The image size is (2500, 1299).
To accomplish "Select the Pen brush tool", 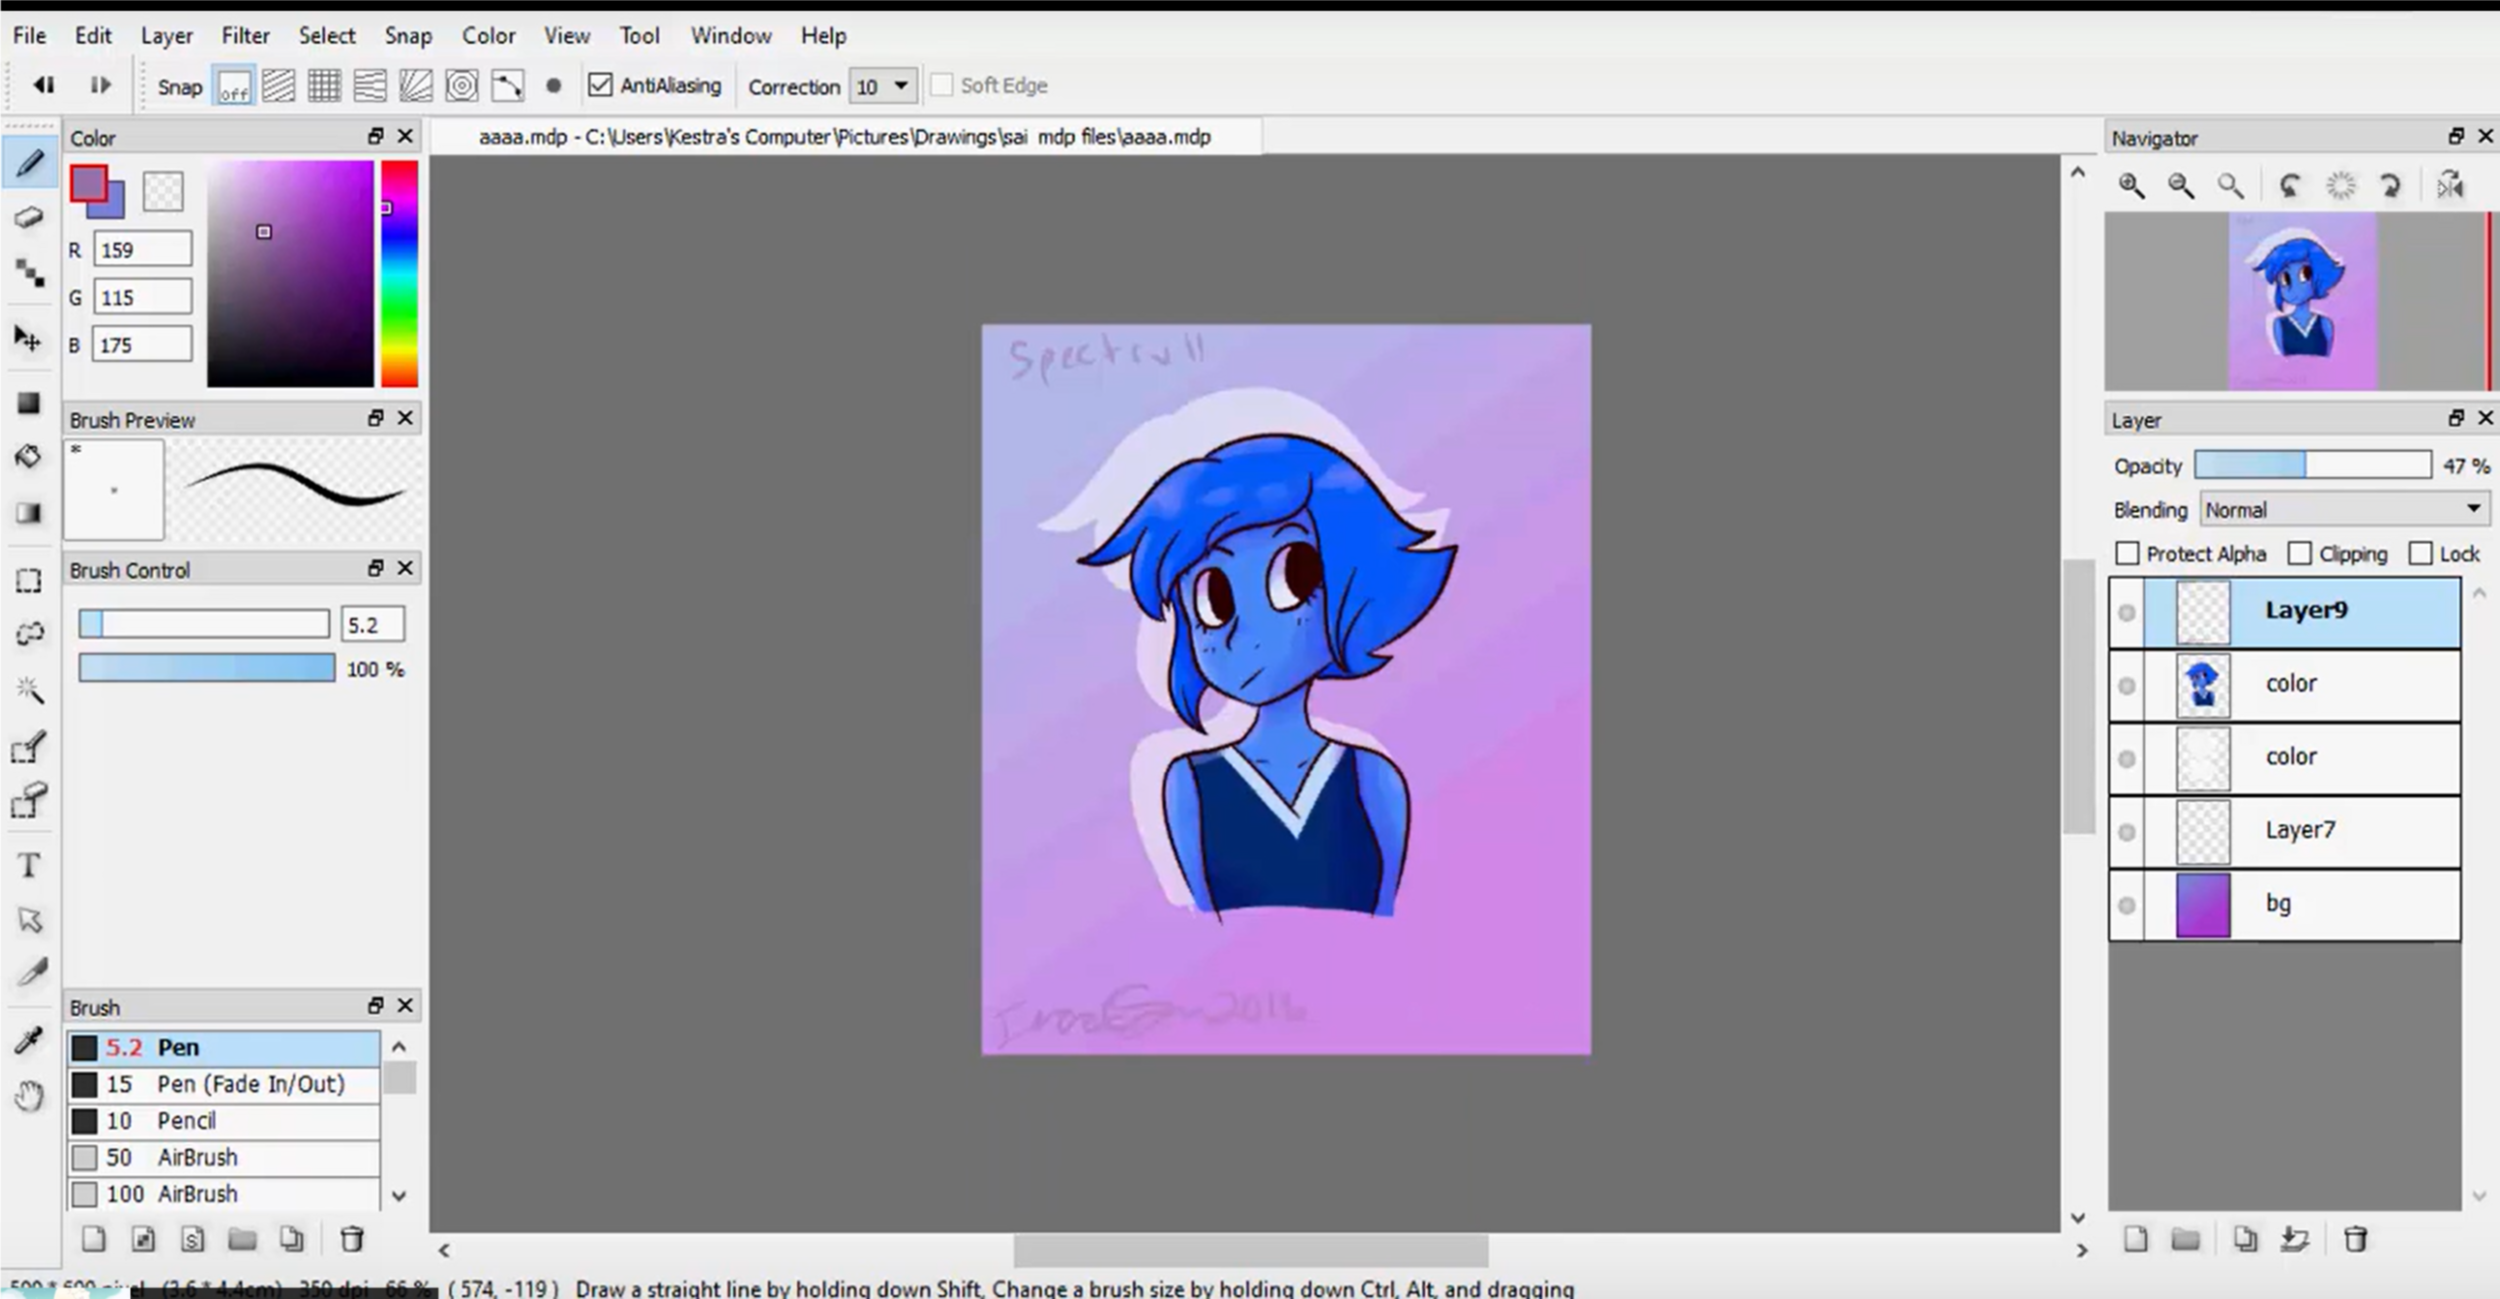I will point(30,163).
